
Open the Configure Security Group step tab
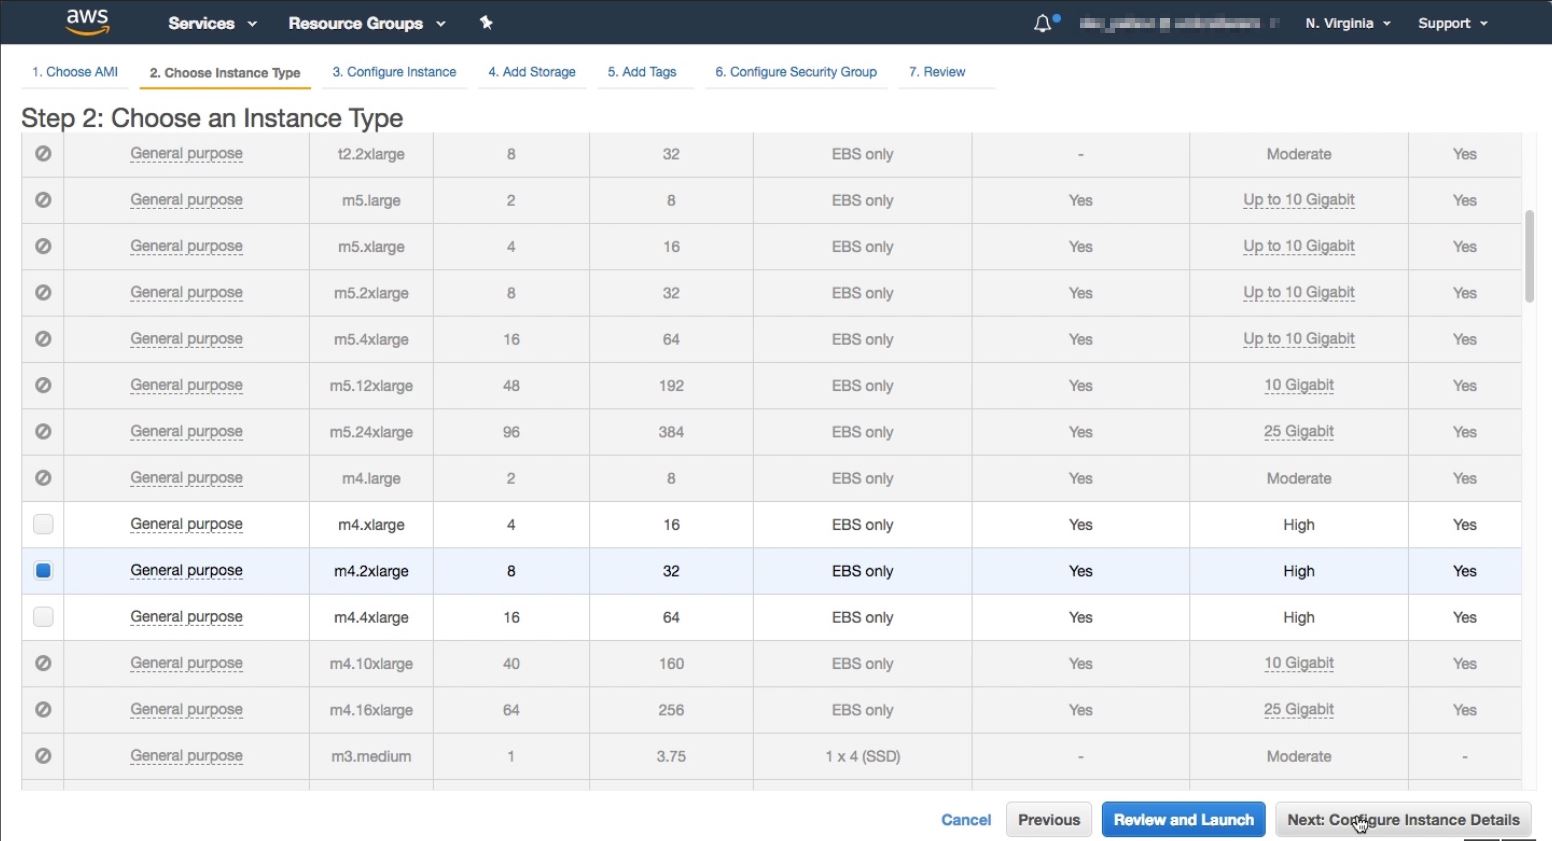[796, 72]
